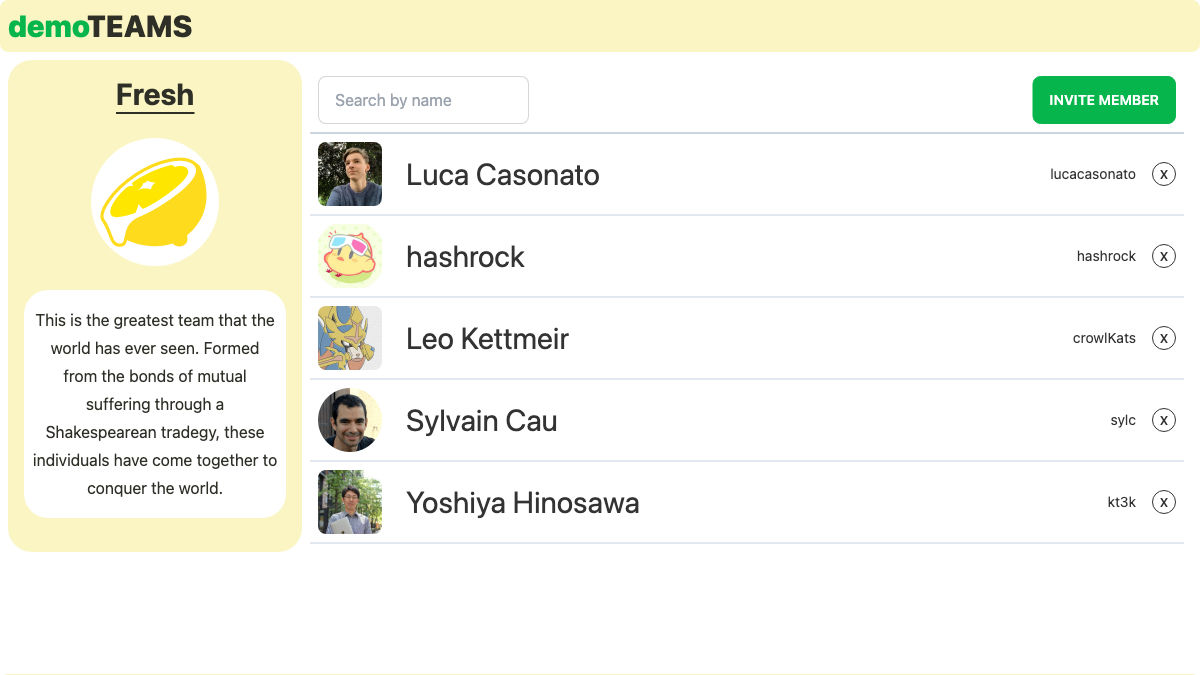Click the lucacasonato username
The width and height of the screenshot is (1200, 675).
(1093, 174)
